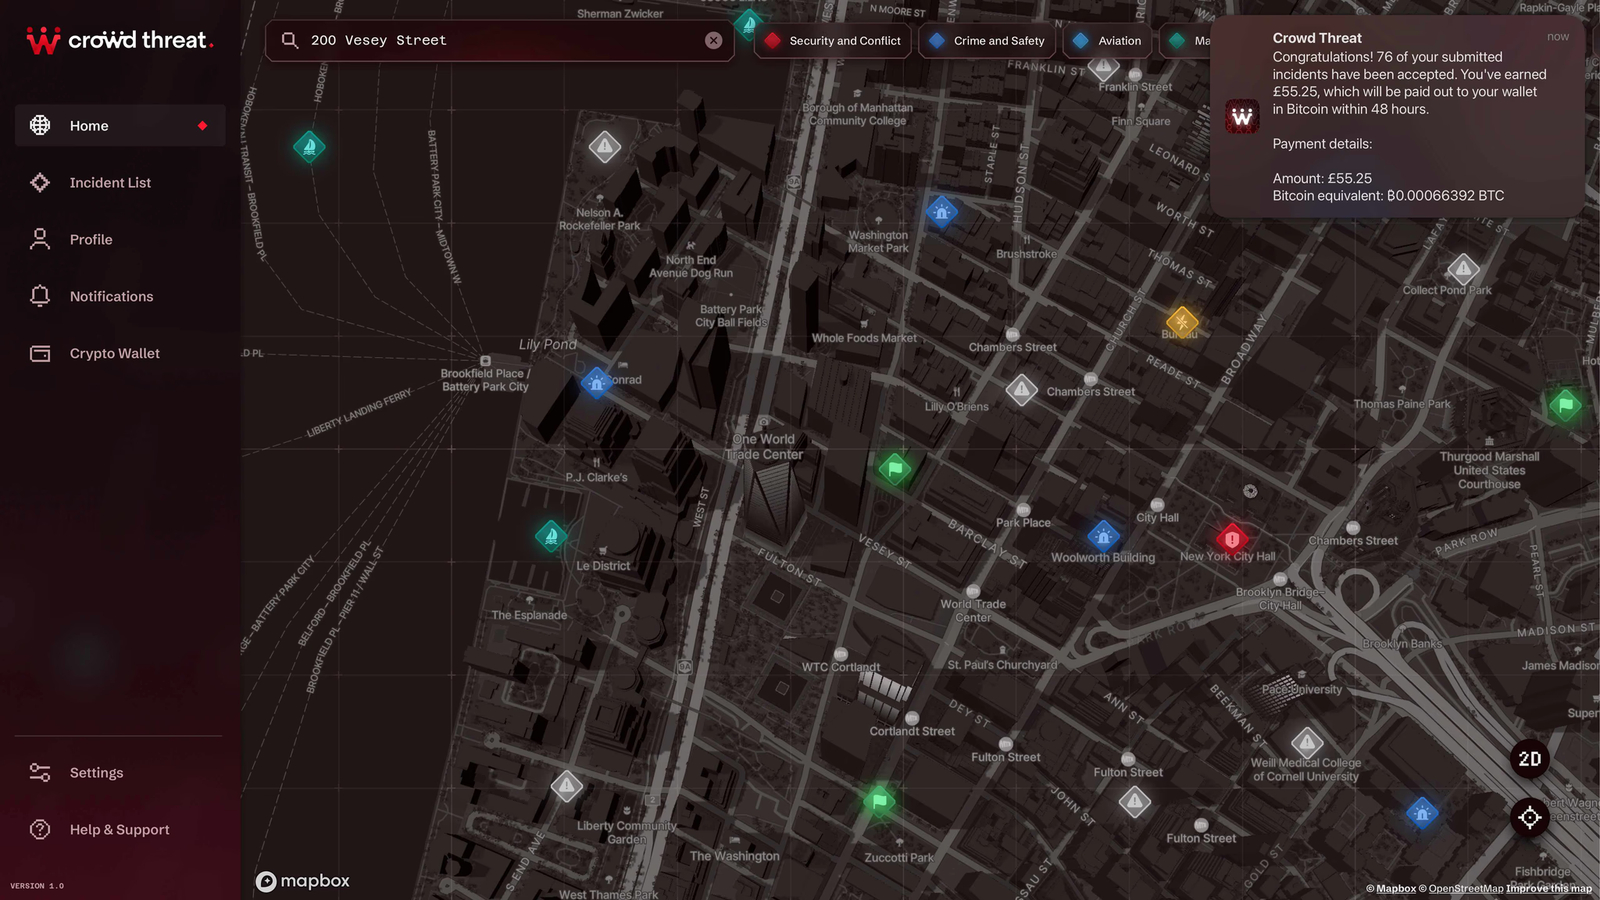Open Crypto Wallet via its wallet icon
Viewport: 1600px width, 900px height.
(x=40, y=353)
